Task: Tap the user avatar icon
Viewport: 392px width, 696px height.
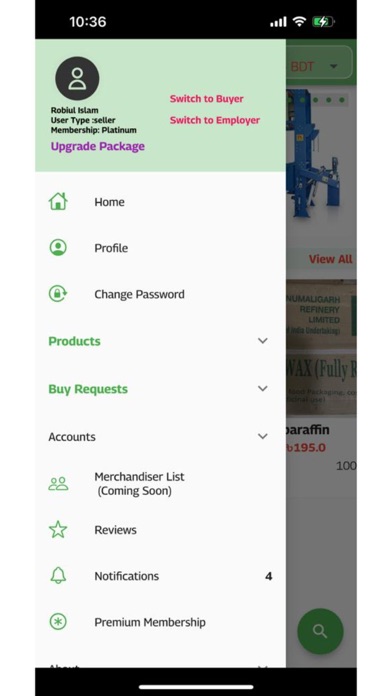Action: pos(77,79)
